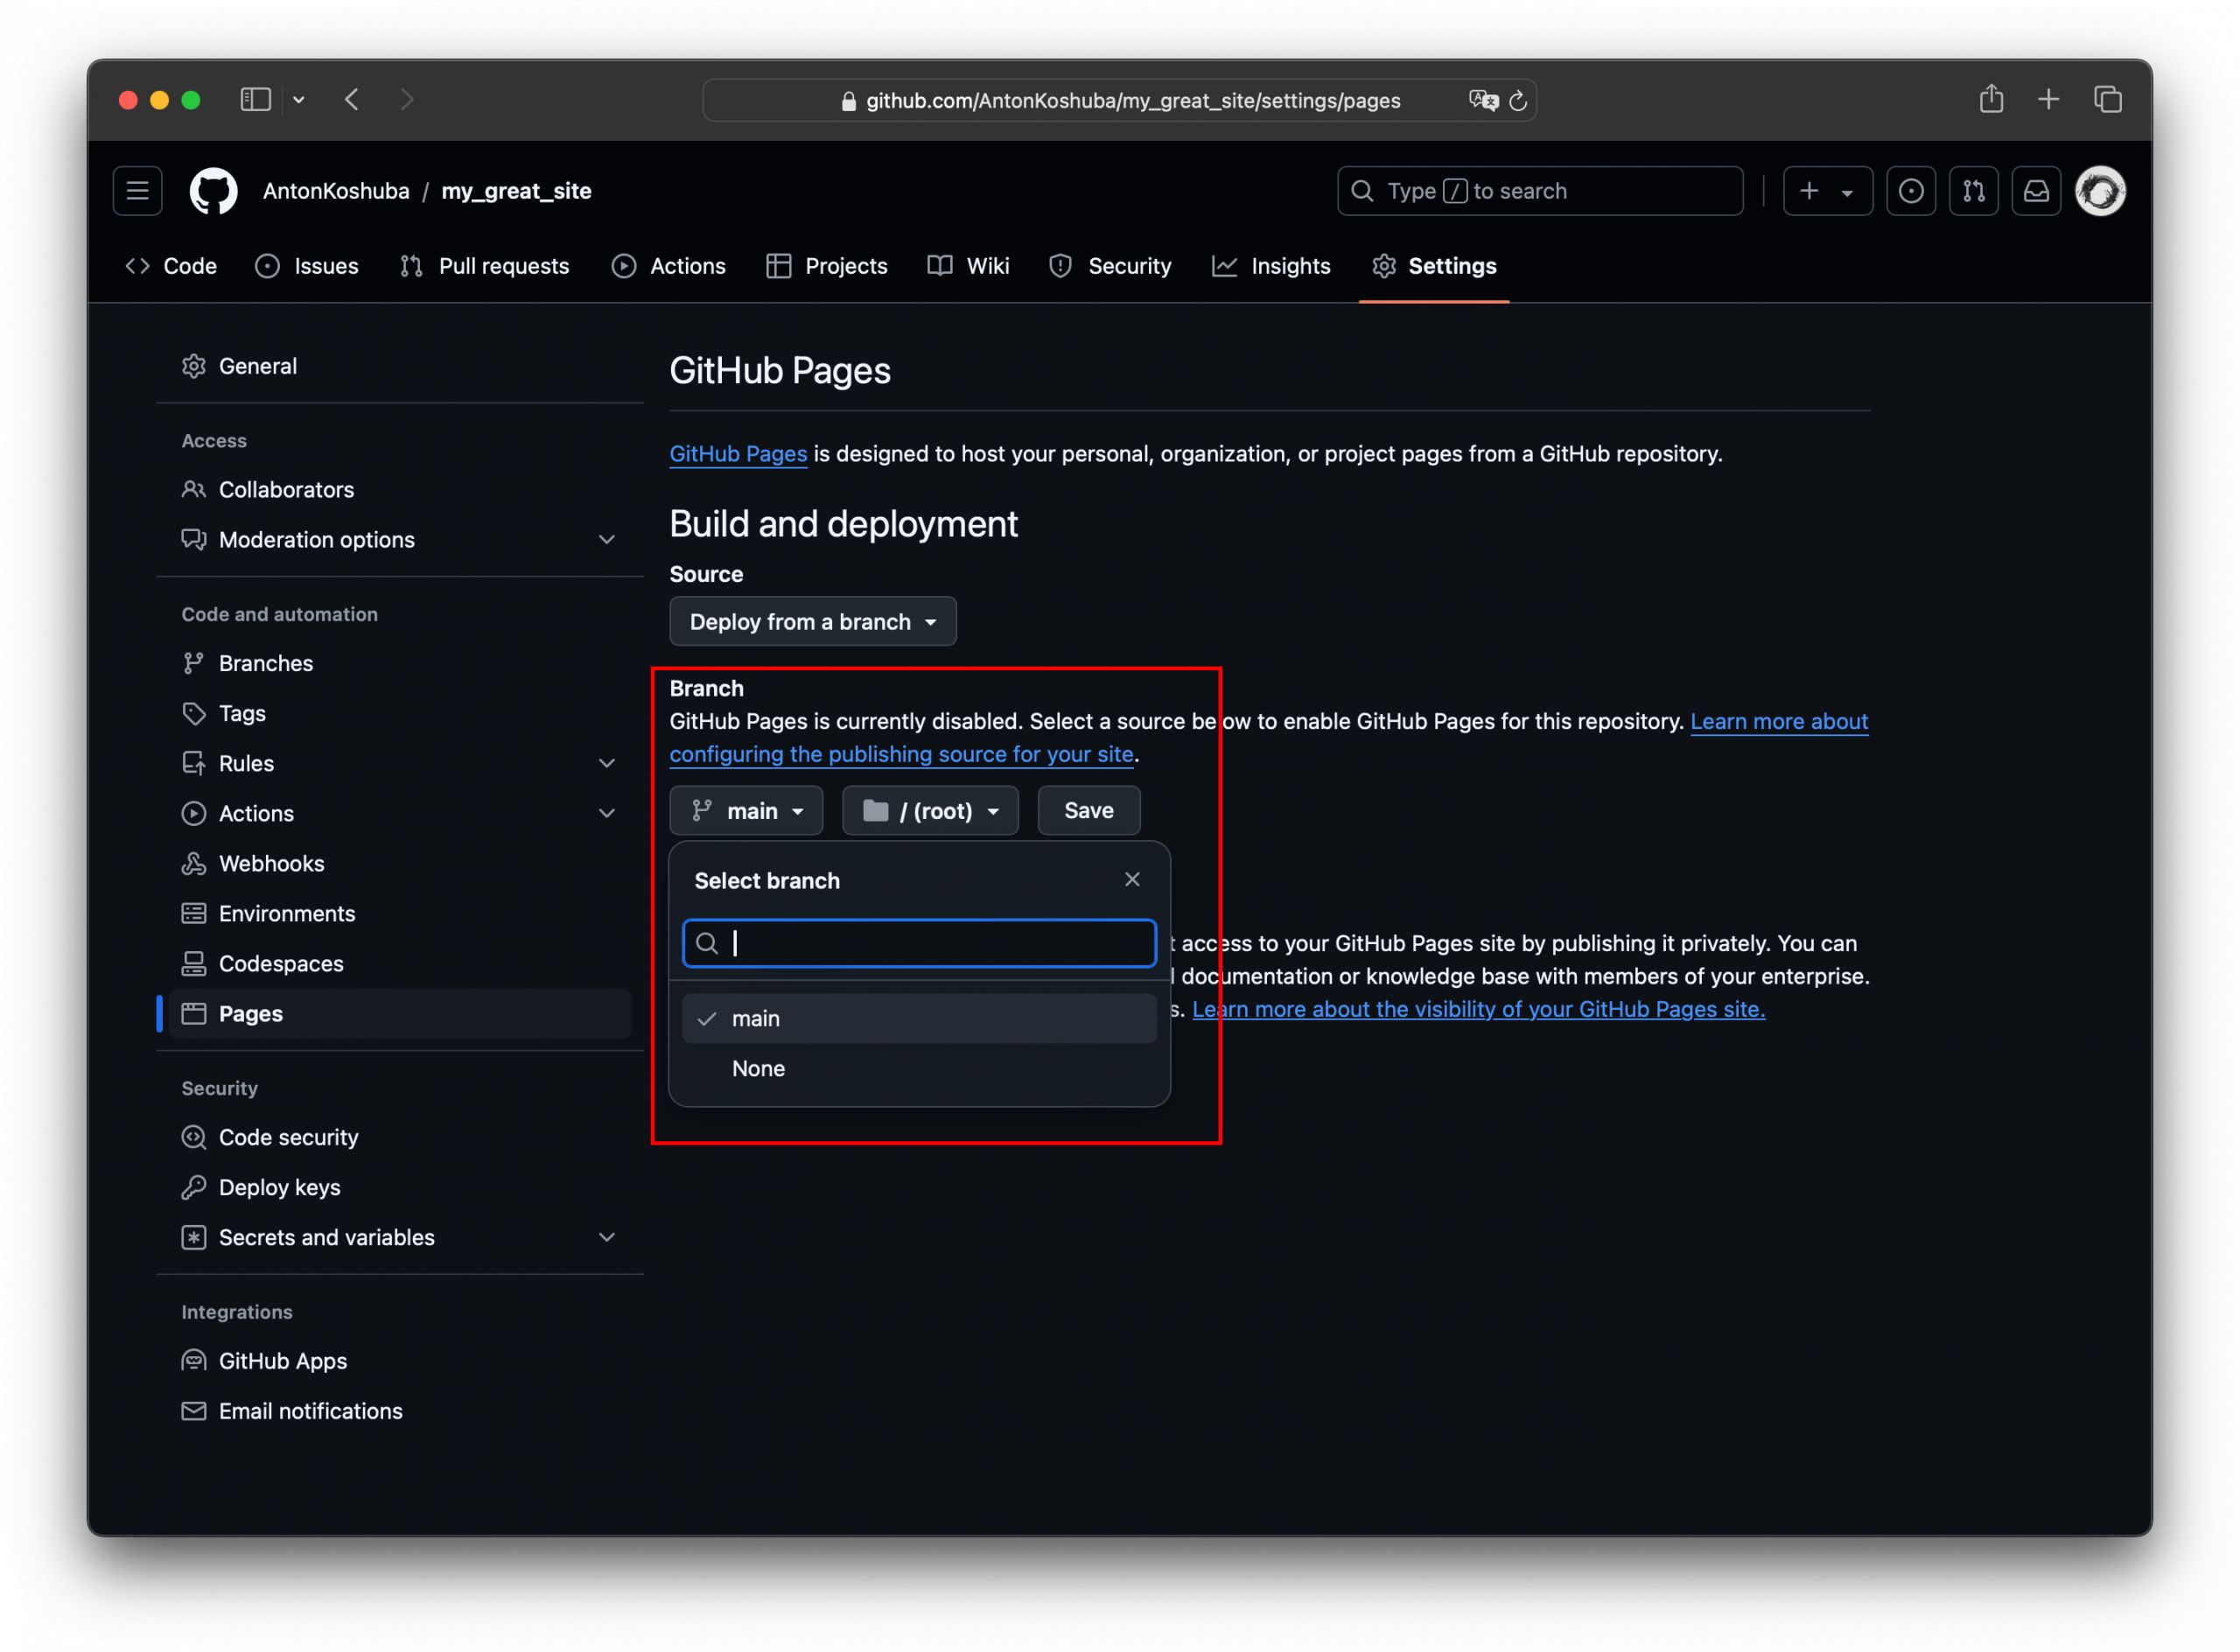This screenshot has height=1652, width=2240.
Task: Open the GitHub homepage octocat logo
Action: click(x=213, y=191)
